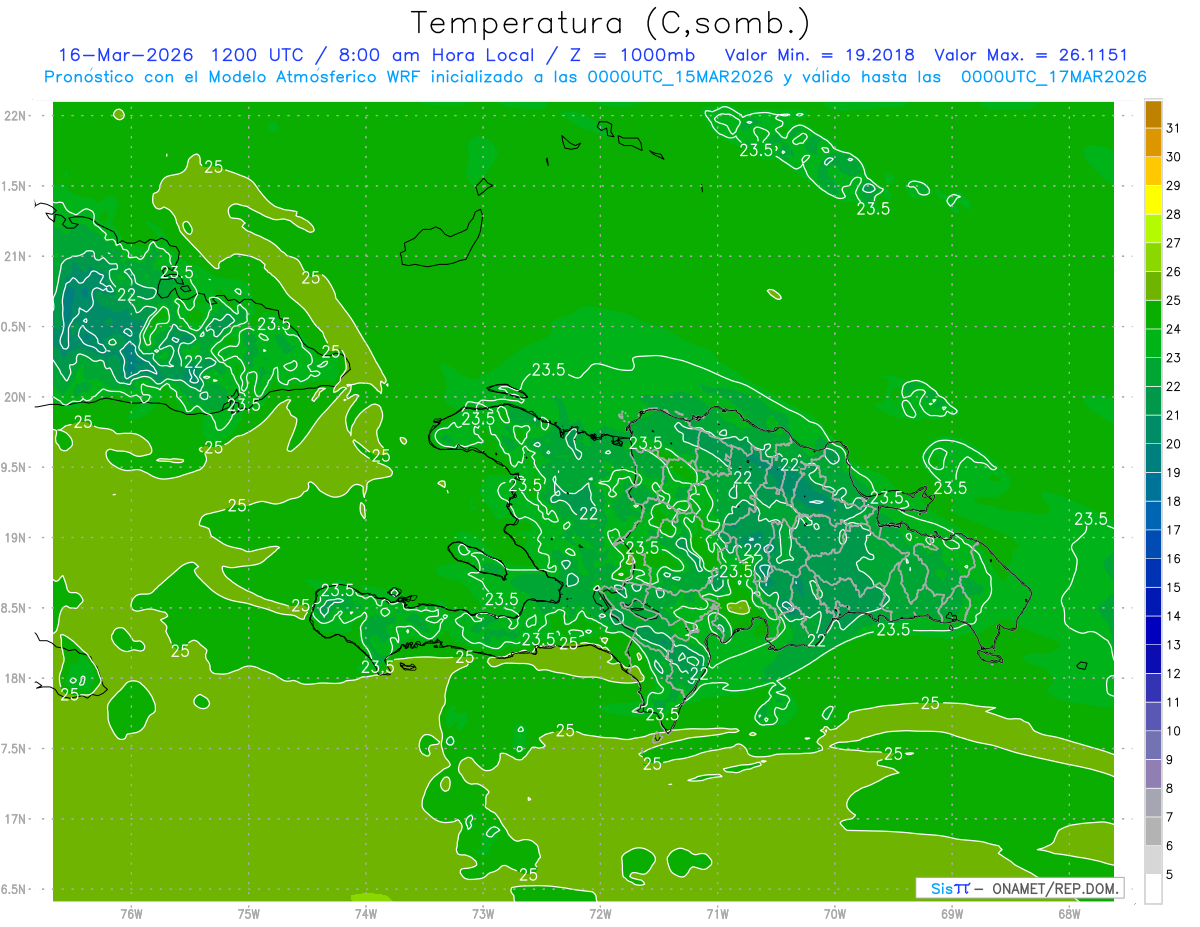The image size is (1200, 927).
Task: Click the gray color scale segment between 6 and 7
Action: [x=1153, y=832]
